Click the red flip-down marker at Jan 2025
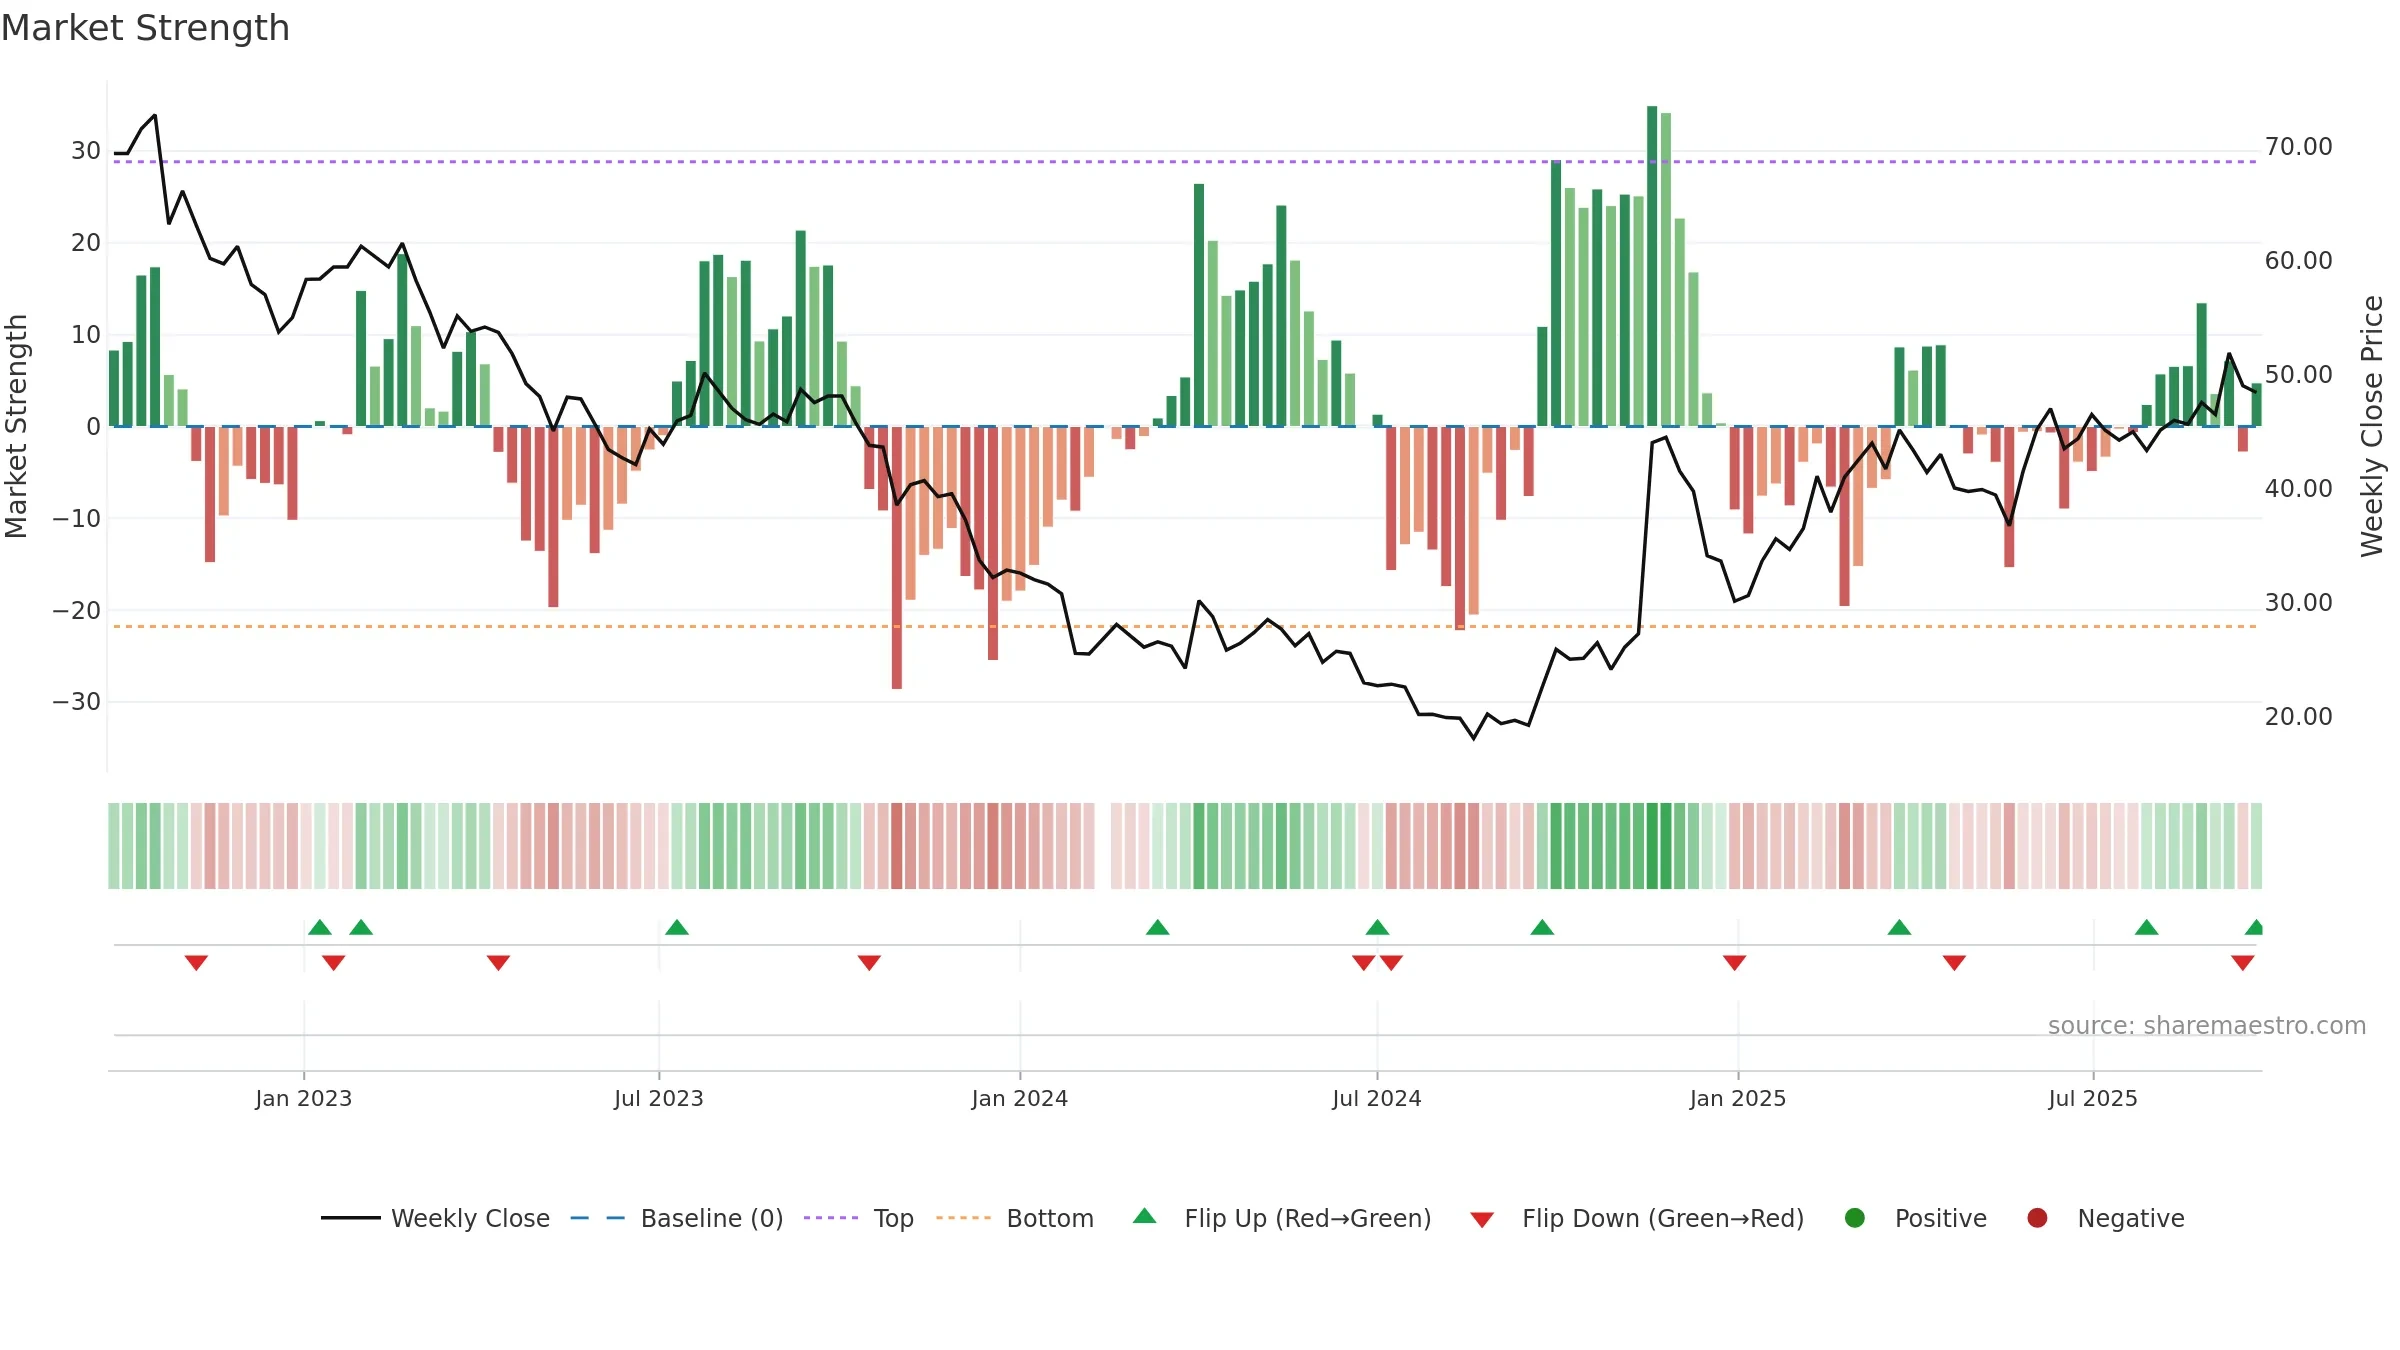 1735,962
